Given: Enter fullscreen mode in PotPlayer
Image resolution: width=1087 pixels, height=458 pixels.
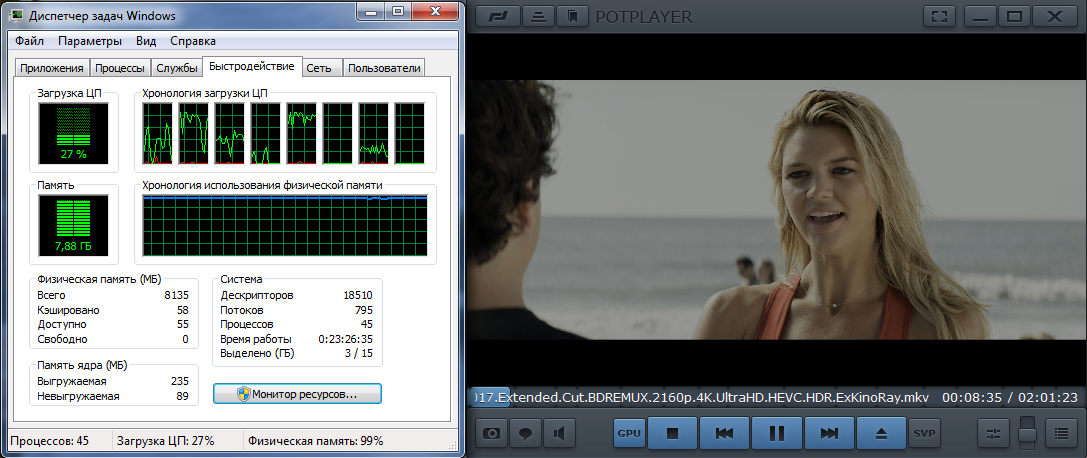Looking at the screenshot, I should pos(938,16).
